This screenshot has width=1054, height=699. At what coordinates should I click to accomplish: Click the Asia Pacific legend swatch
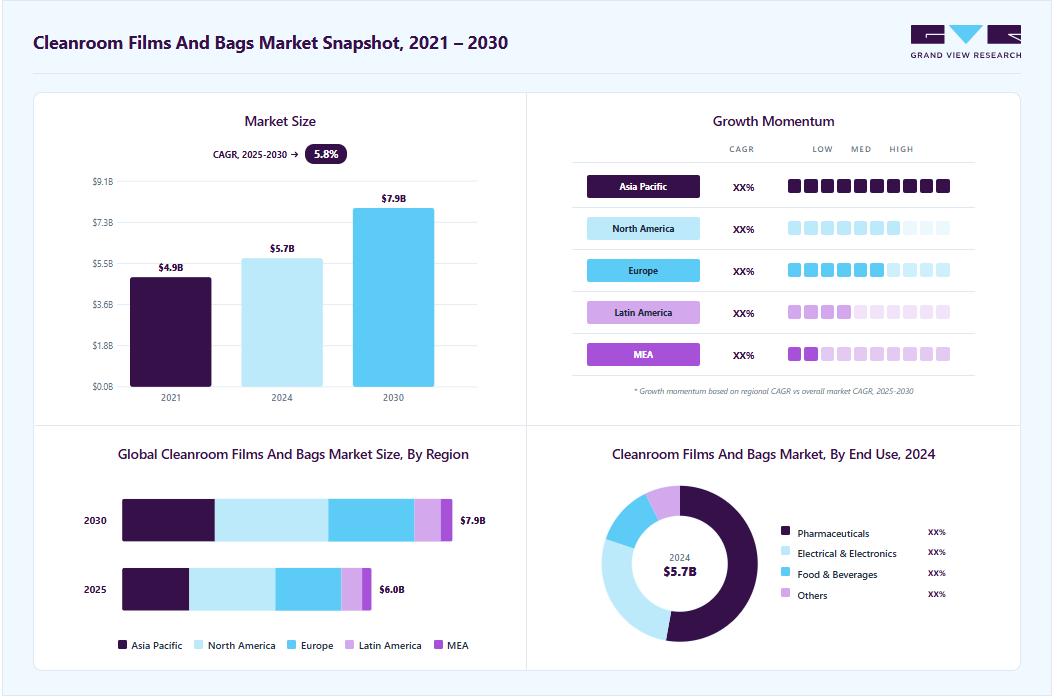click(122, 645)
